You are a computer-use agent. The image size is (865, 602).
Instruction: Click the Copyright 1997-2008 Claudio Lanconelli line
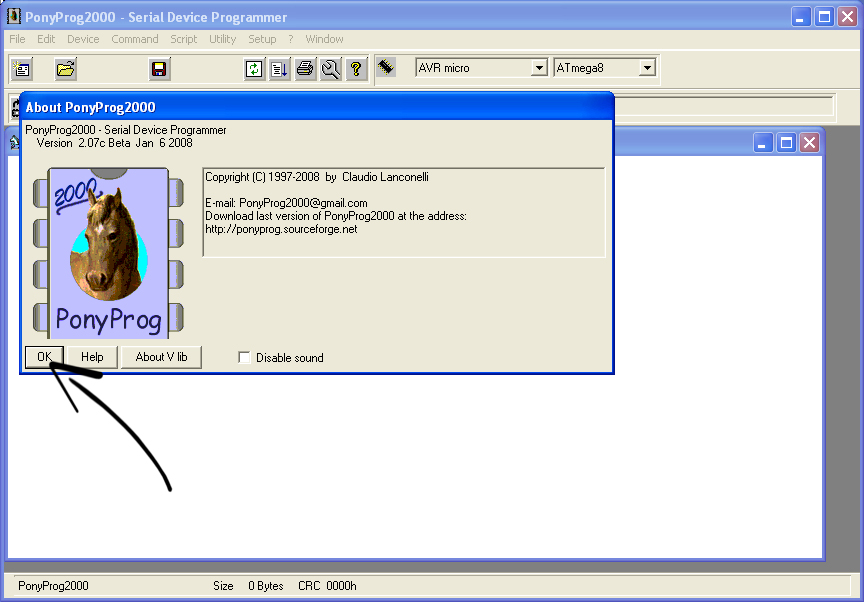[x=317, y=177]
